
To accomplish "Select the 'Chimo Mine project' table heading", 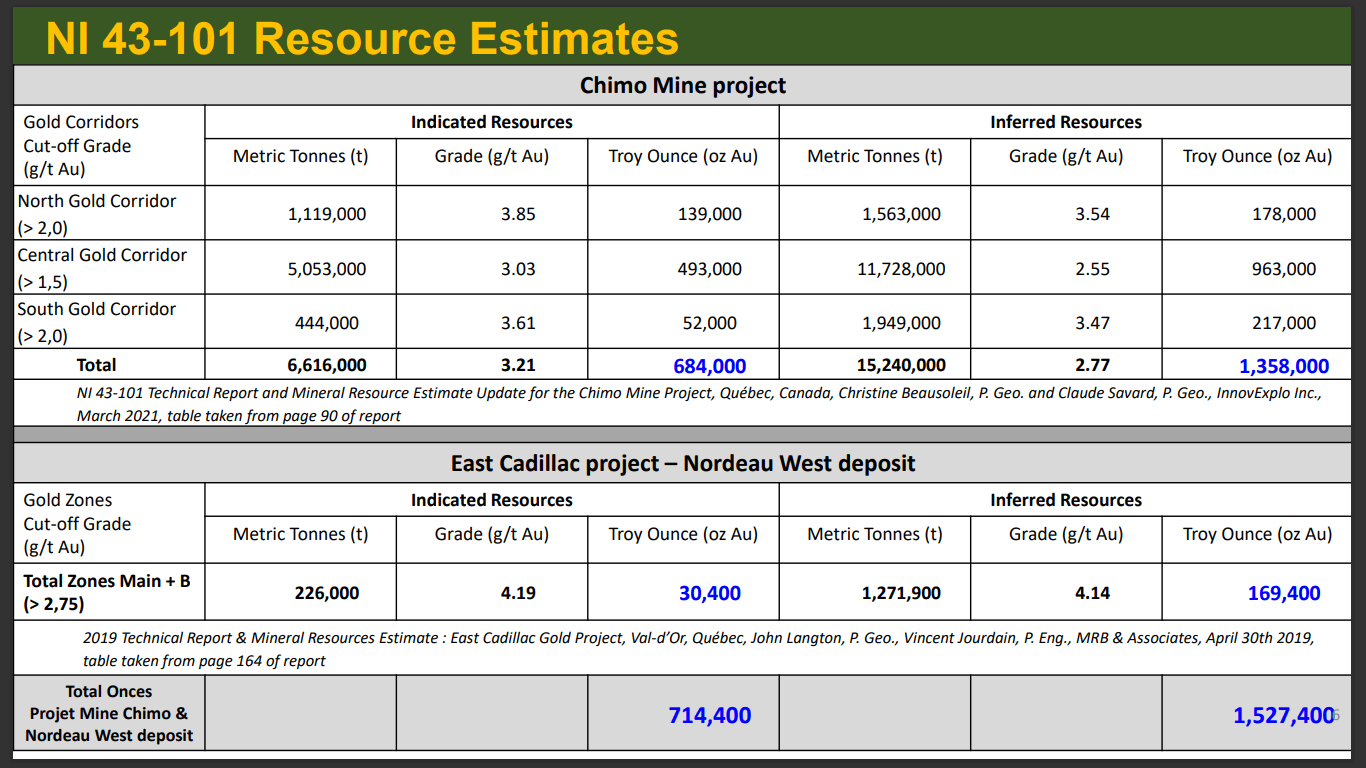I will pos(683,85).
